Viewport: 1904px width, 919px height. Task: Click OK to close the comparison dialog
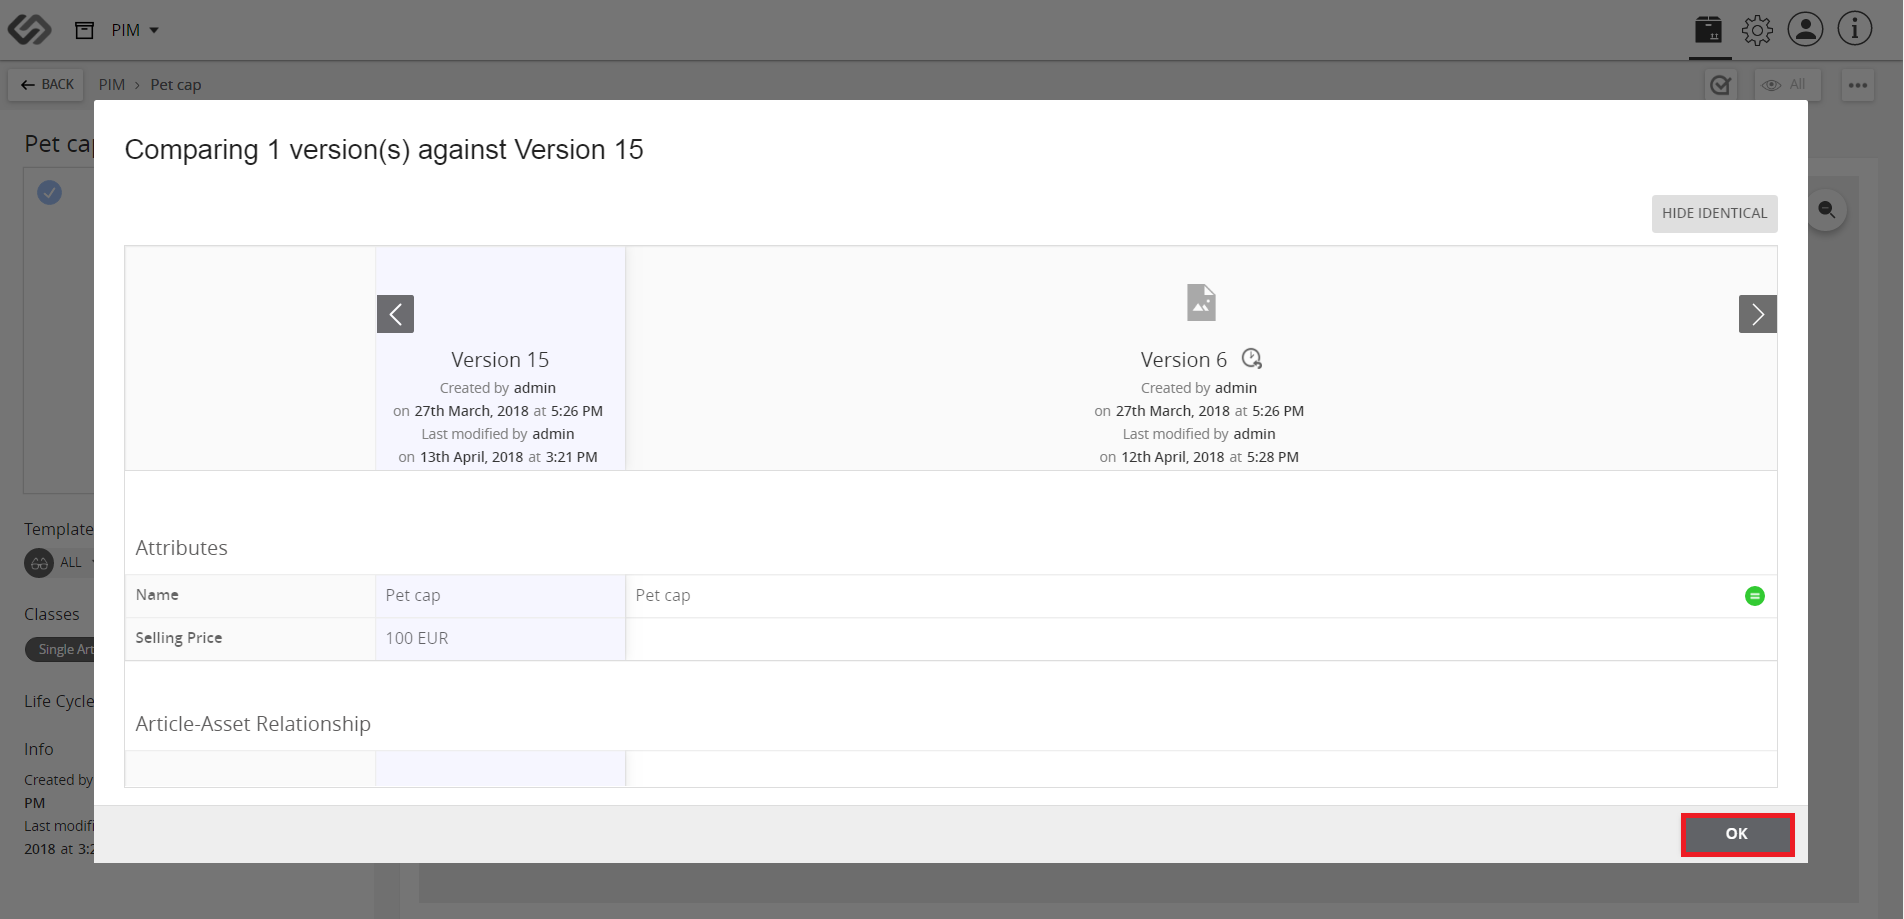(x=1737, y=834)
